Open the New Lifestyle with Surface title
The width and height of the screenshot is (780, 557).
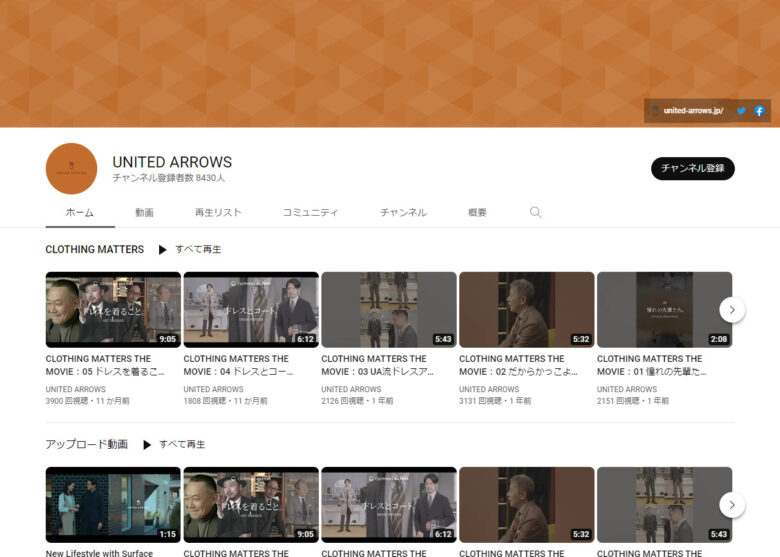(x=99, y=553)
